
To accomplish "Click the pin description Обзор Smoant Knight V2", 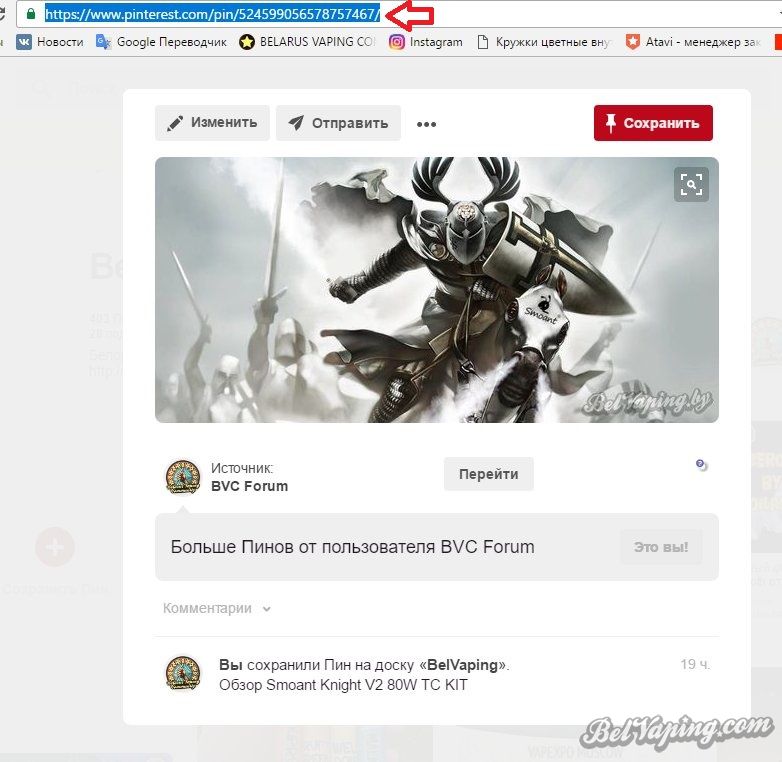I will (343, 685).
